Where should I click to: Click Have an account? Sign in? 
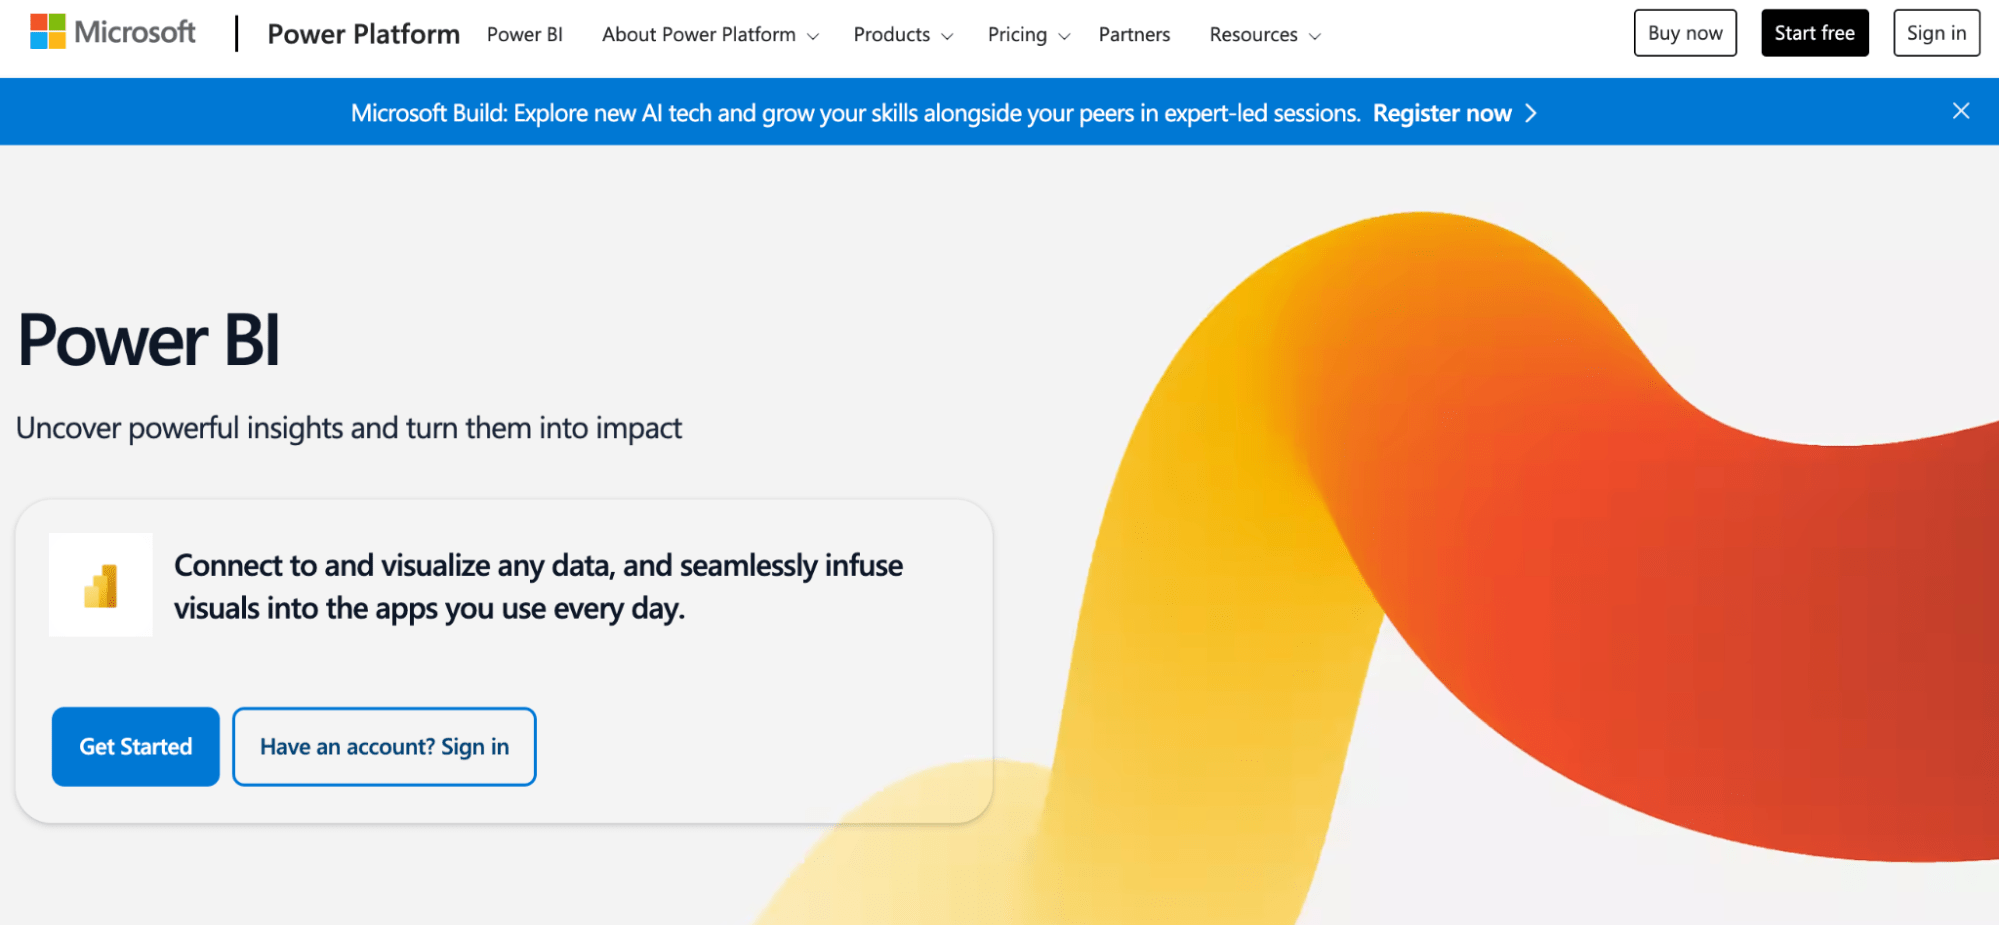[x=384, y=747]
